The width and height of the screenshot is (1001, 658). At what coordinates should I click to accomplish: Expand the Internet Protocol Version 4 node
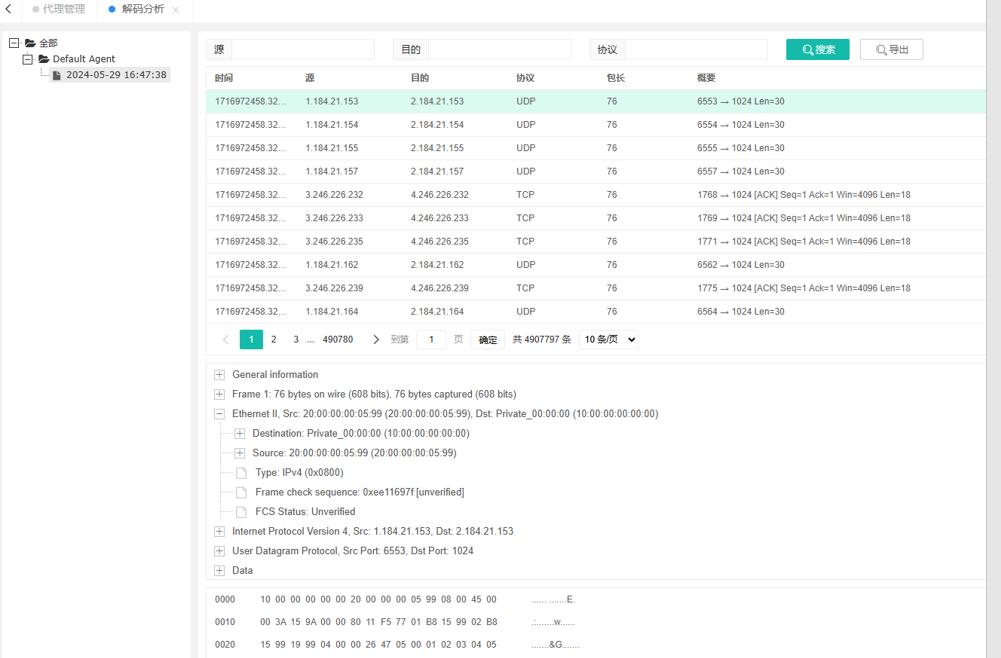(220, 532)
